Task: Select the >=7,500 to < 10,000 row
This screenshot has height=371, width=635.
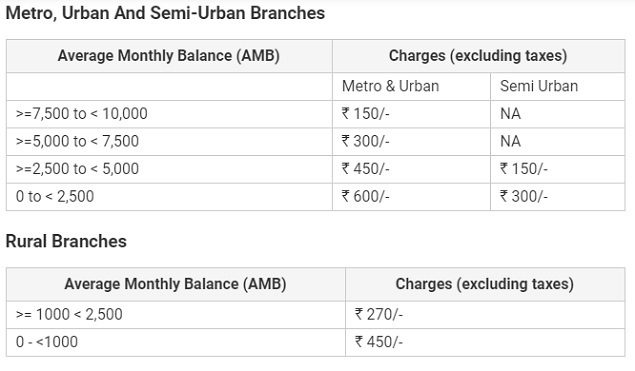Action: 315,114
